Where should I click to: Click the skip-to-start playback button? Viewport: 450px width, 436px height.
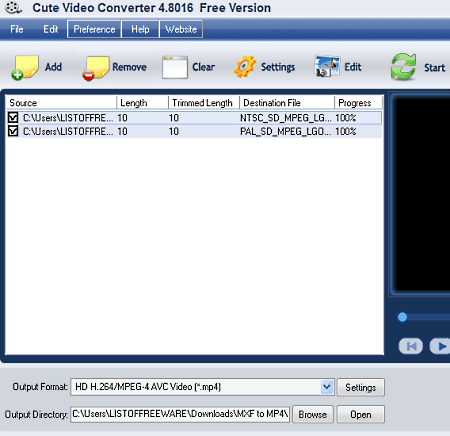[x=411, y=346]
